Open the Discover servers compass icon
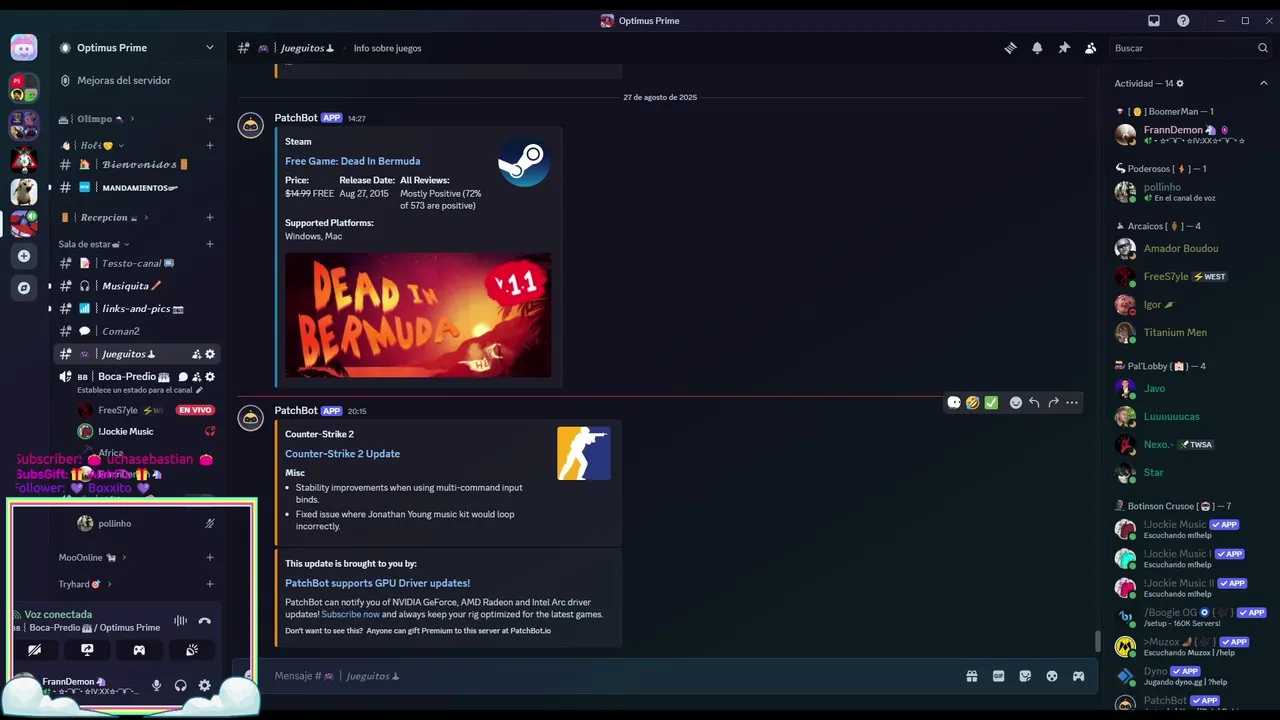Viewport: 1280px width, 720px height. coord(24,288)
